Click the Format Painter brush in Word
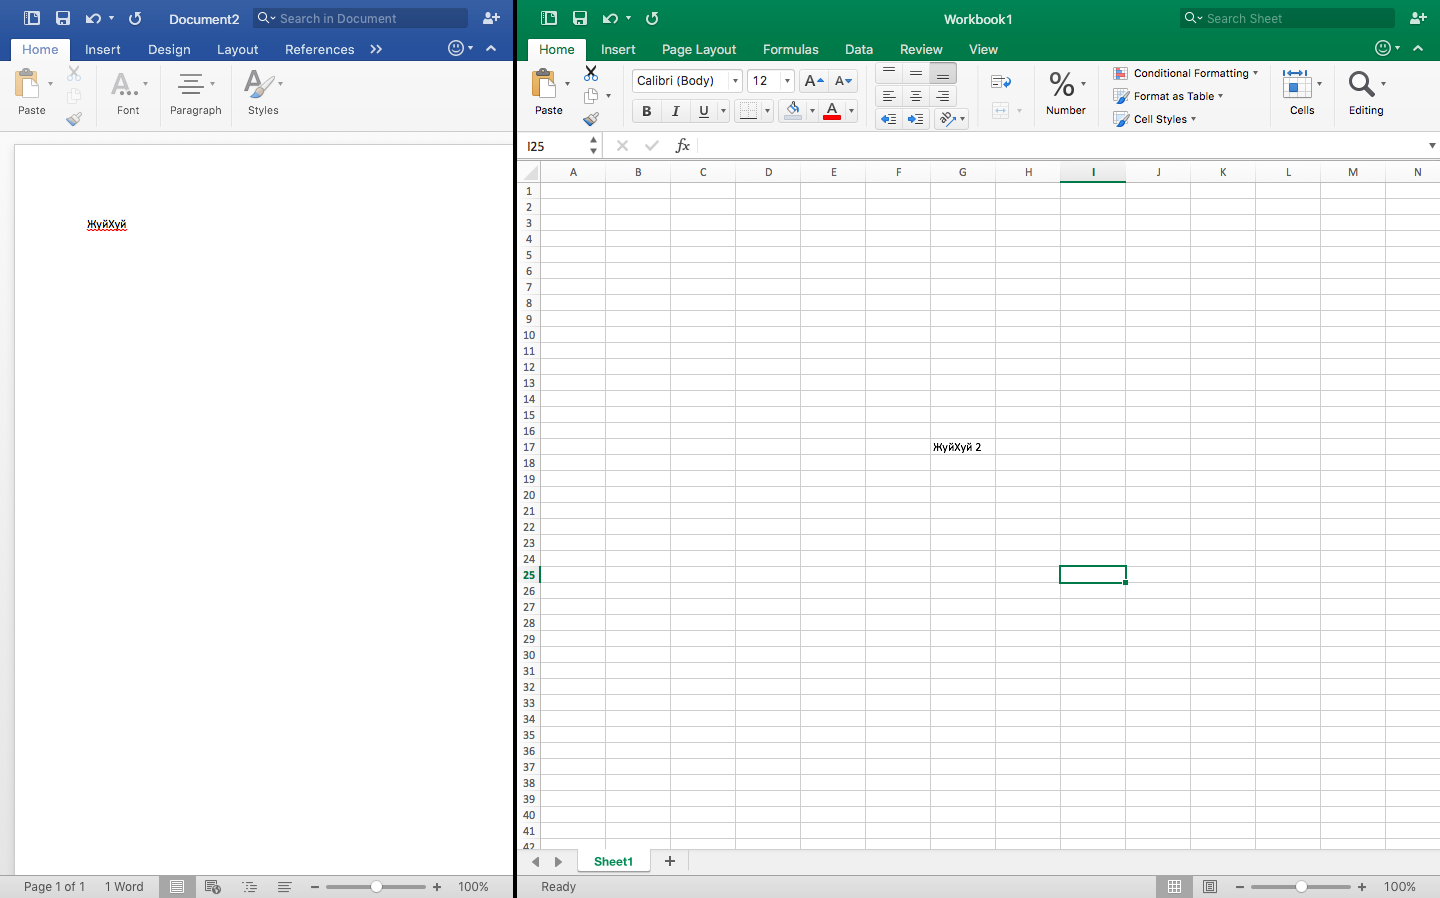Screen dimensions: 1440x898 pyautogui.click(x=74, y=119)
